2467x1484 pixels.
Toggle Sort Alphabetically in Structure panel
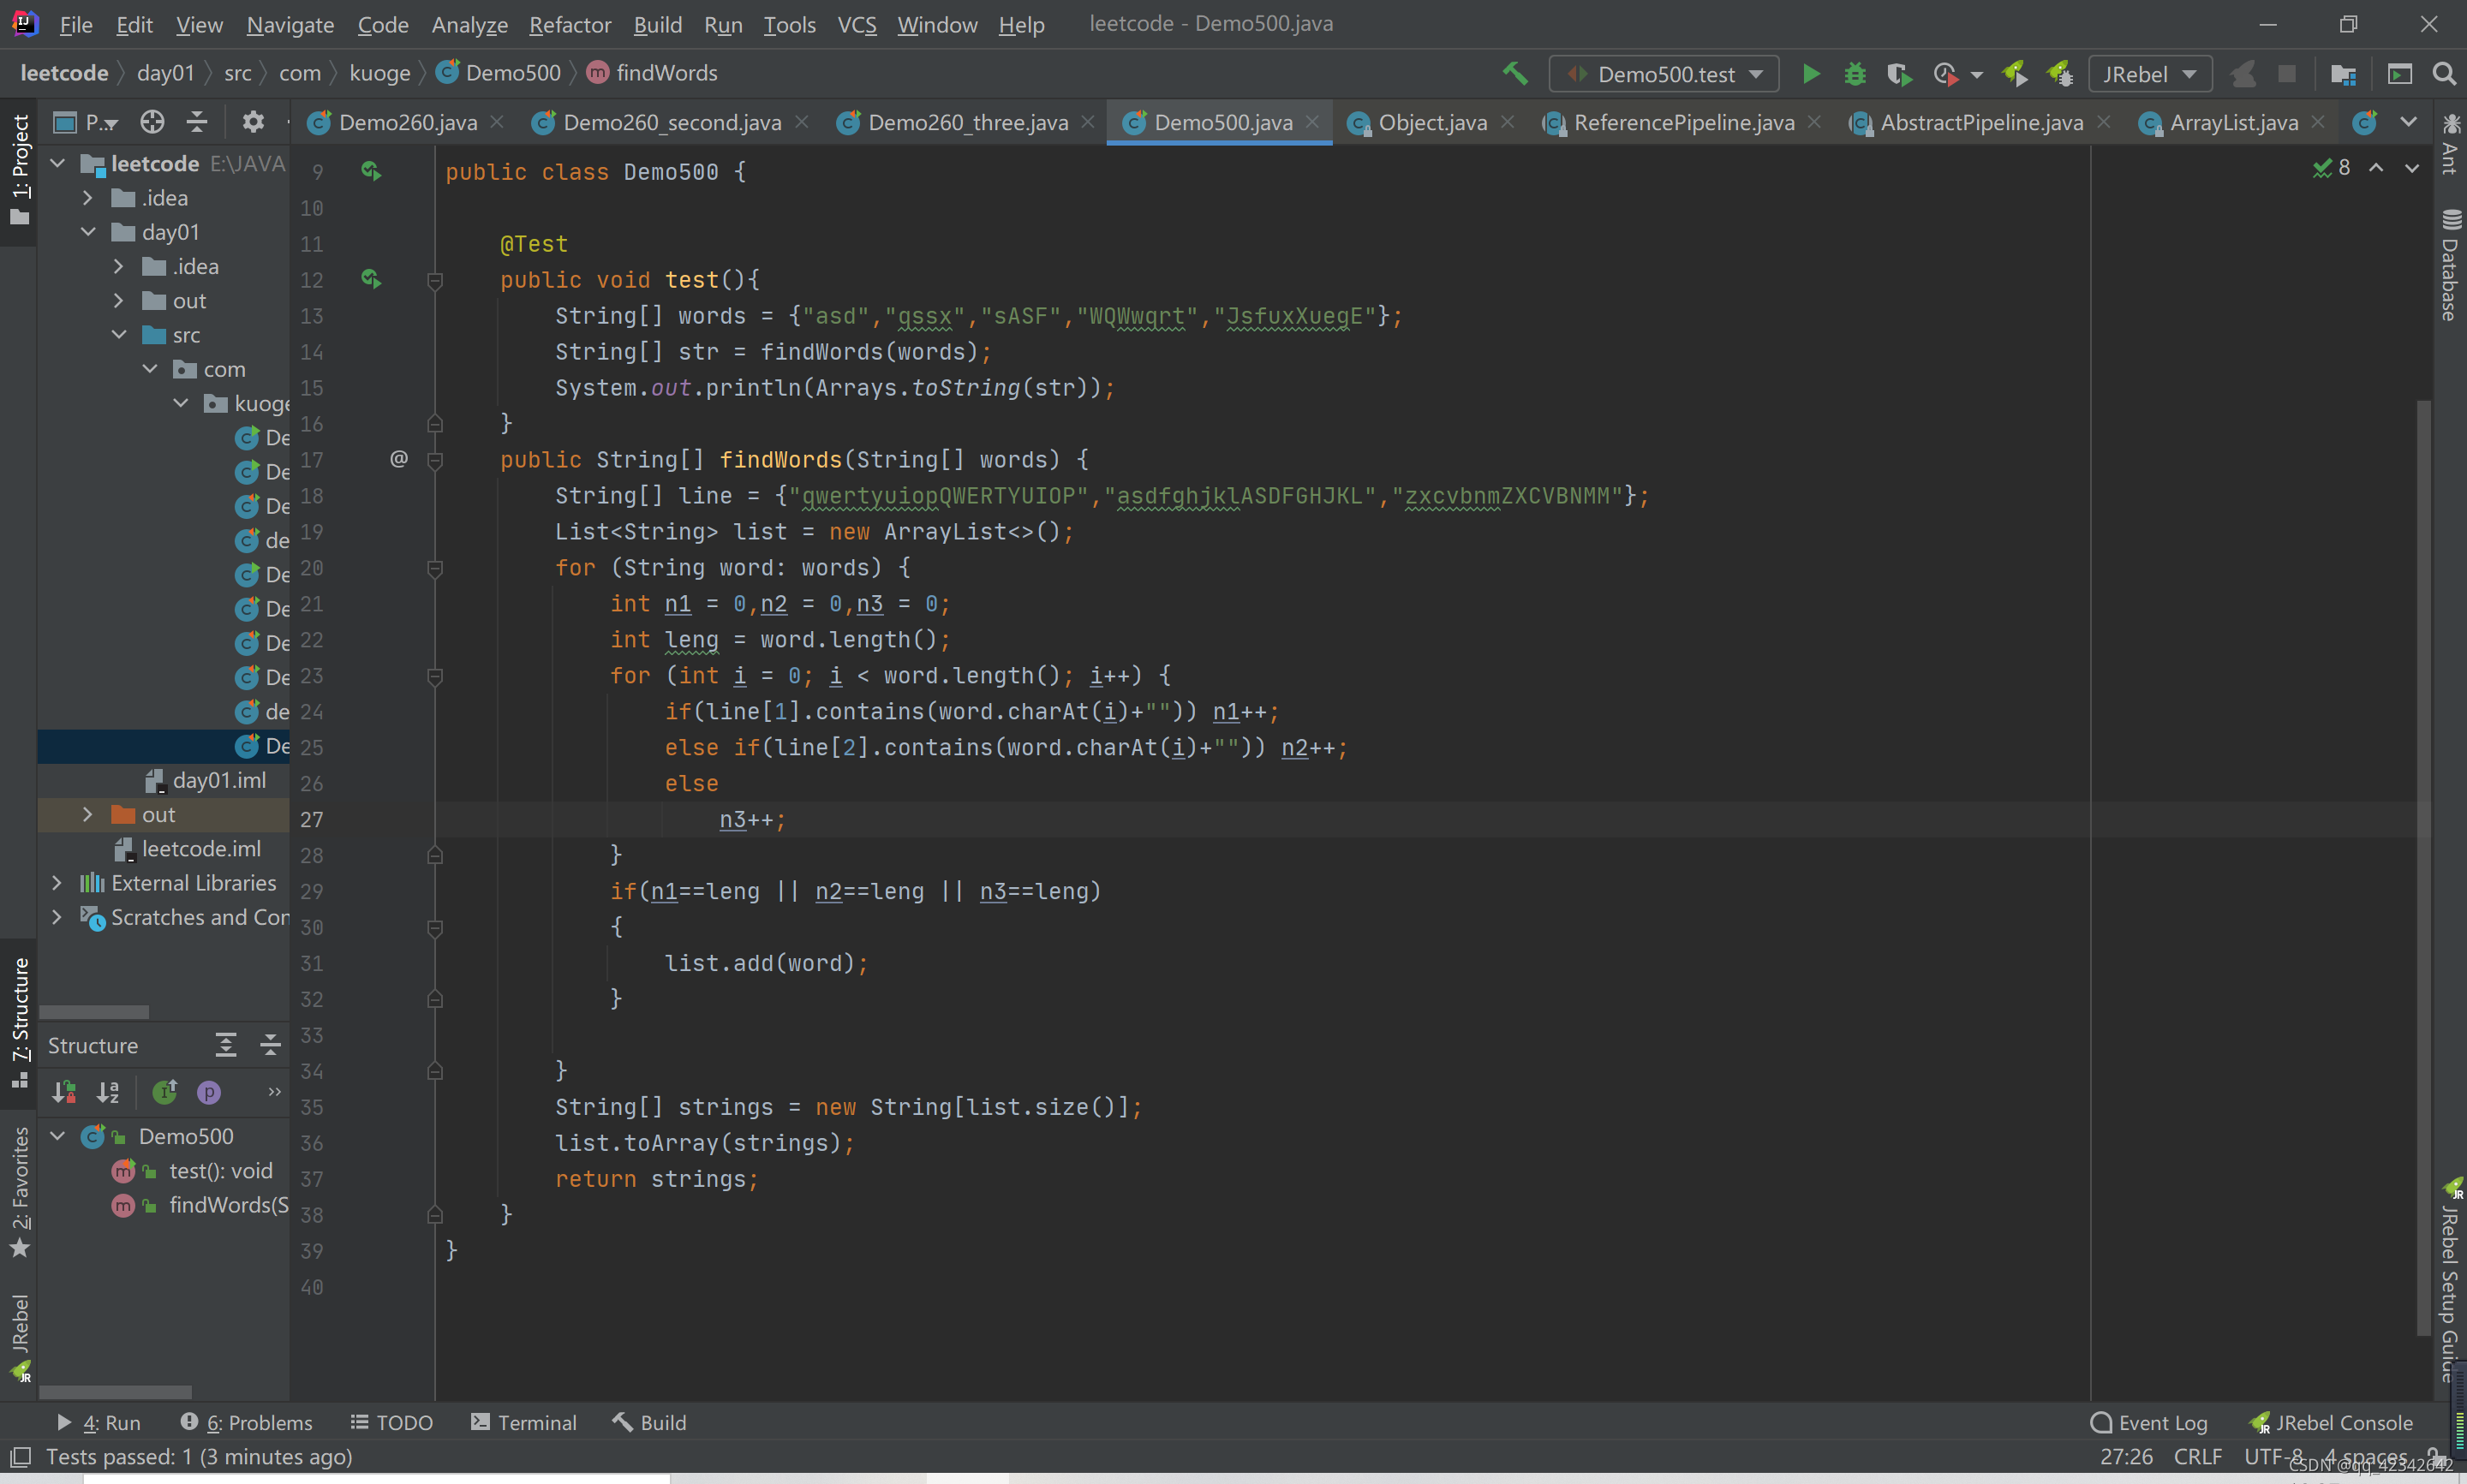tap(108, 1092)
